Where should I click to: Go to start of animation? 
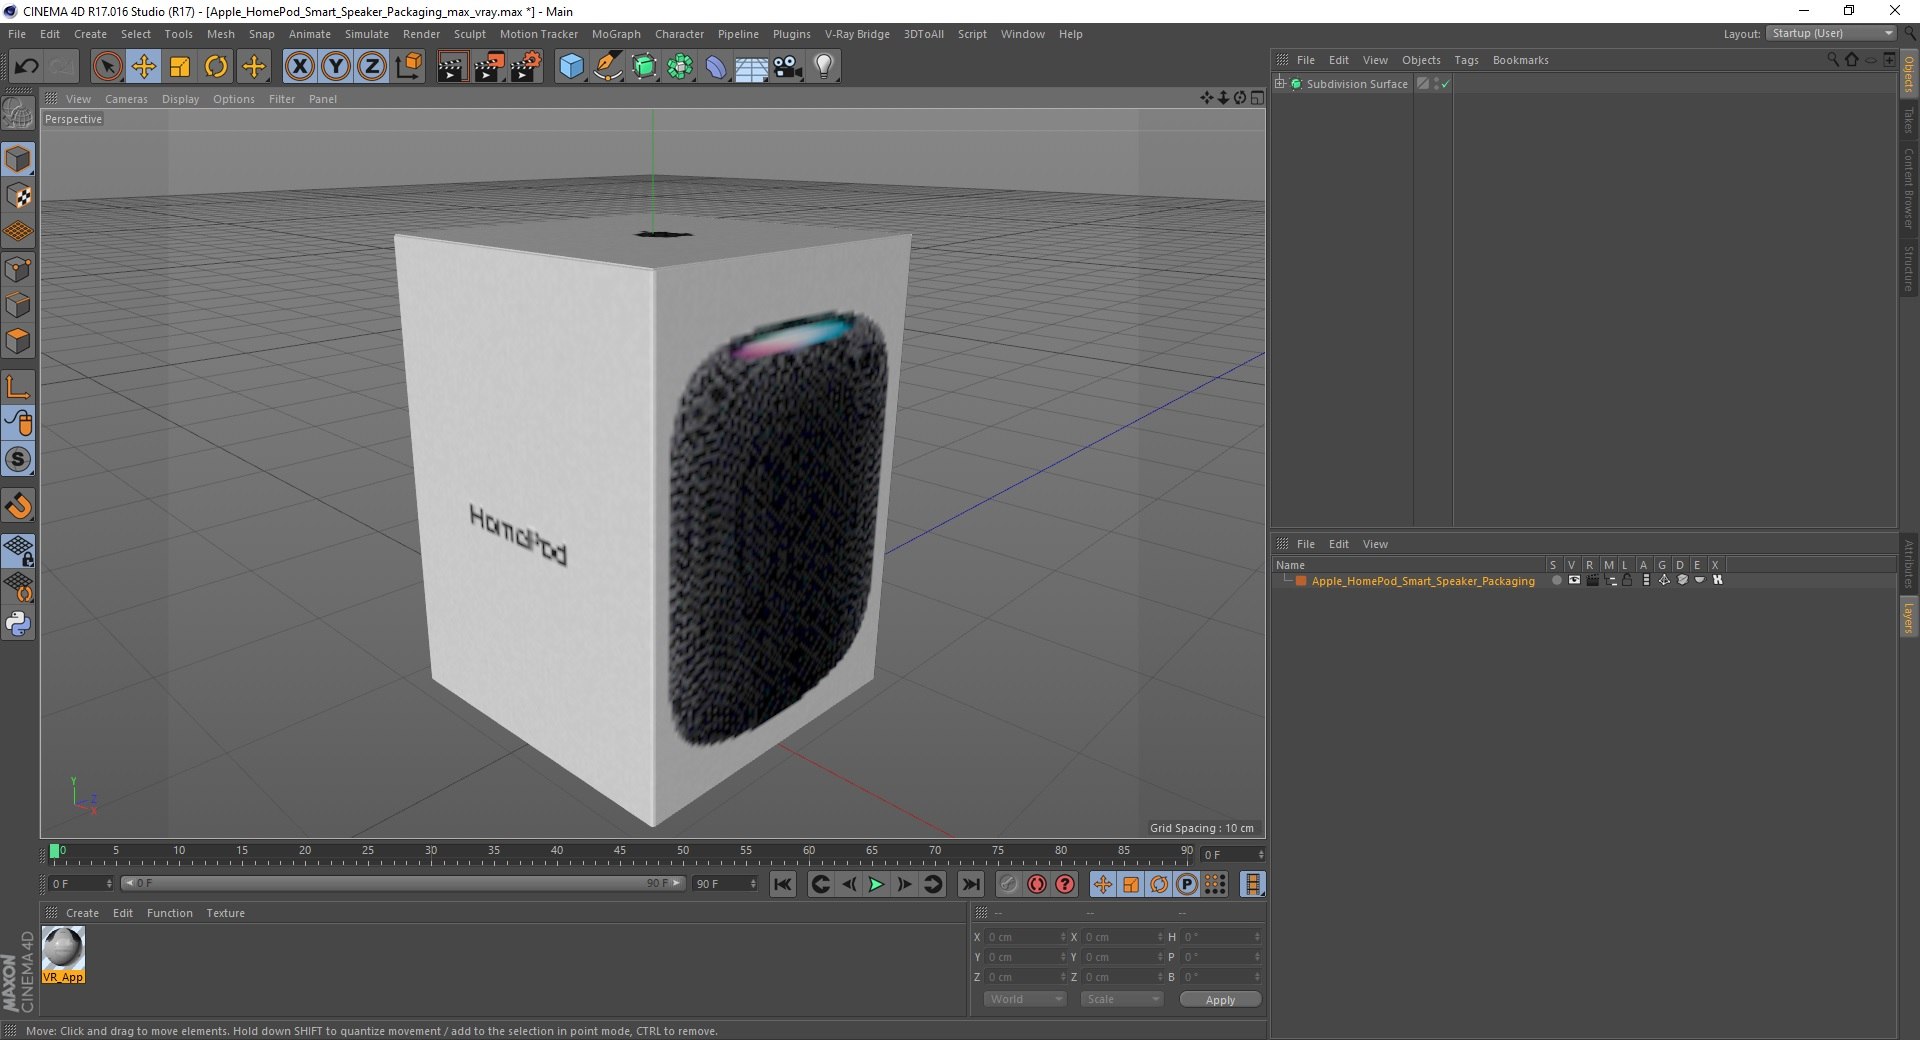pyautogui.click(x=783, y=884)
